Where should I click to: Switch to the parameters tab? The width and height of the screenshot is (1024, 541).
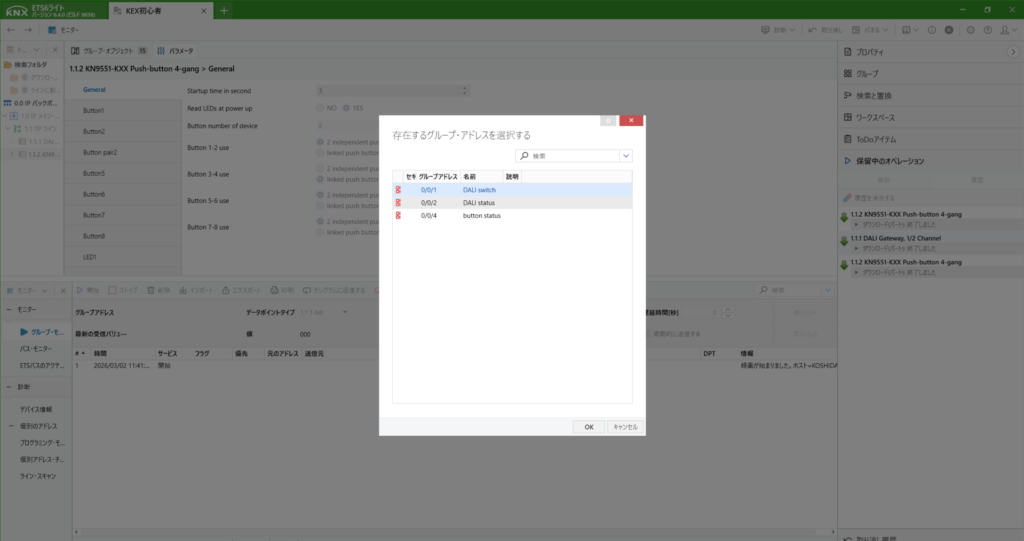coord(175,50)
